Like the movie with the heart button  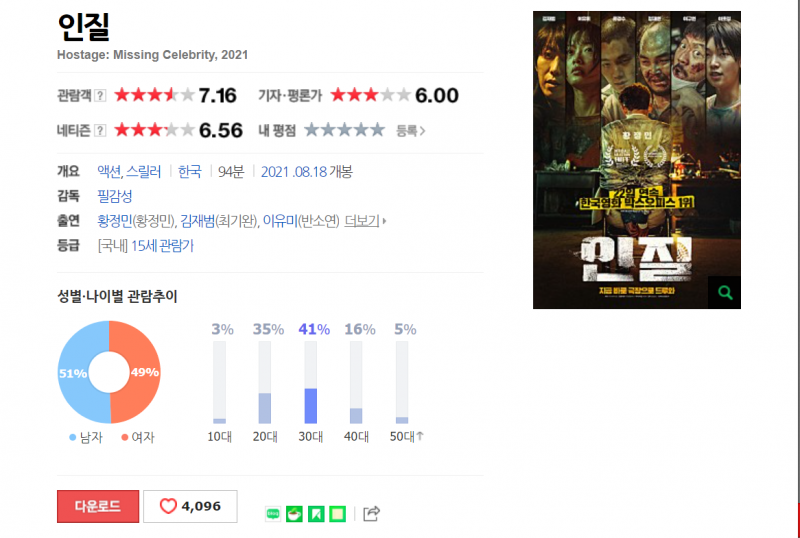(x=190, y=506)
